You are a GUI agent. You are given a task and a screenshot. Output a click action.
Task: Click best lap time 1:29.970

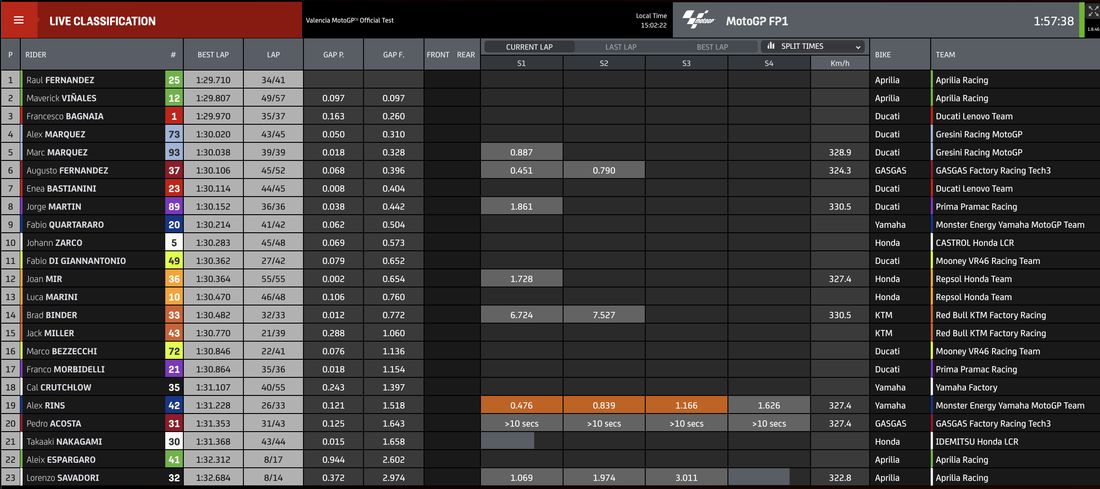pos(213,116)
